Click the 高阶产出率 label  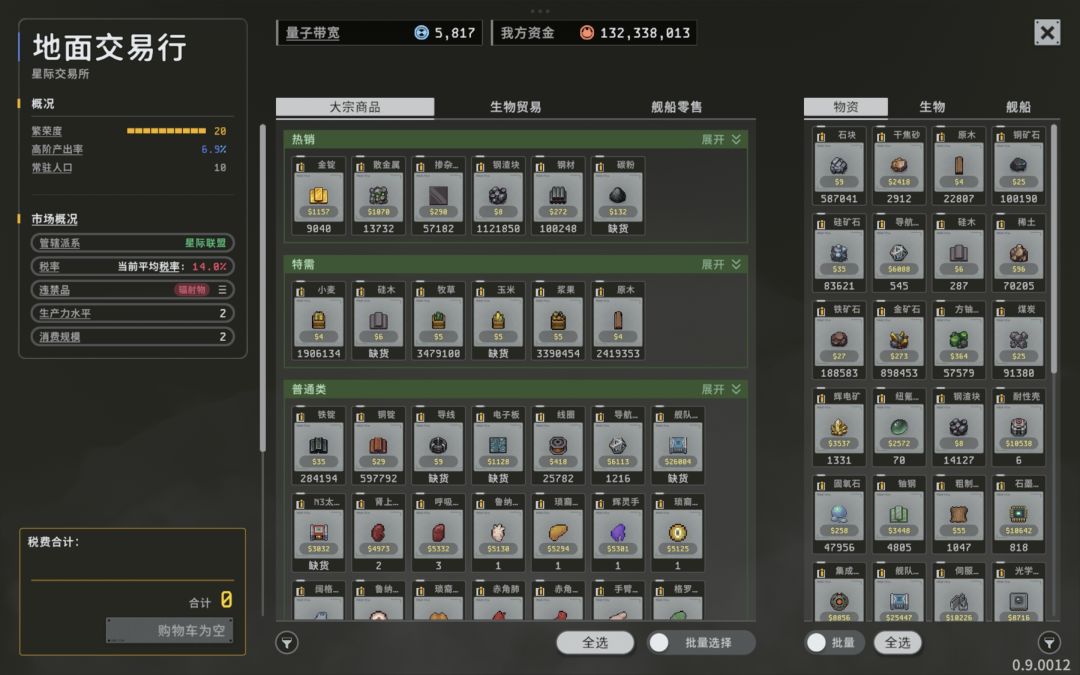[x=57, y=149]
